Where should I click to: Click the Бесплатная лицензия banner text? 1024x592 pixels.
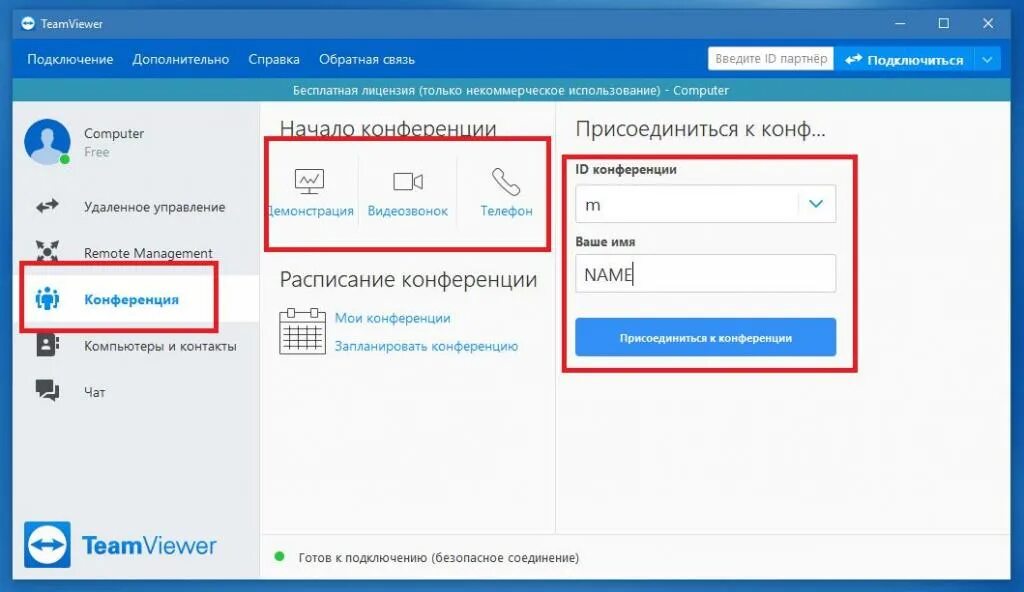pos(511,90)
